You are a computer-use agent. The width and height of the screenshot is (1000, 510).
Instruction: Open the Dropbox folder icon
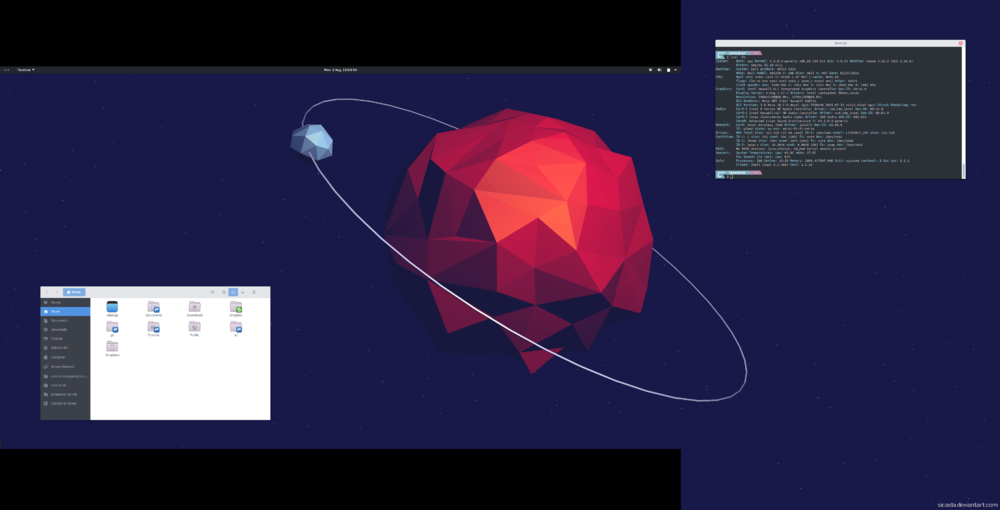point(236,307)
